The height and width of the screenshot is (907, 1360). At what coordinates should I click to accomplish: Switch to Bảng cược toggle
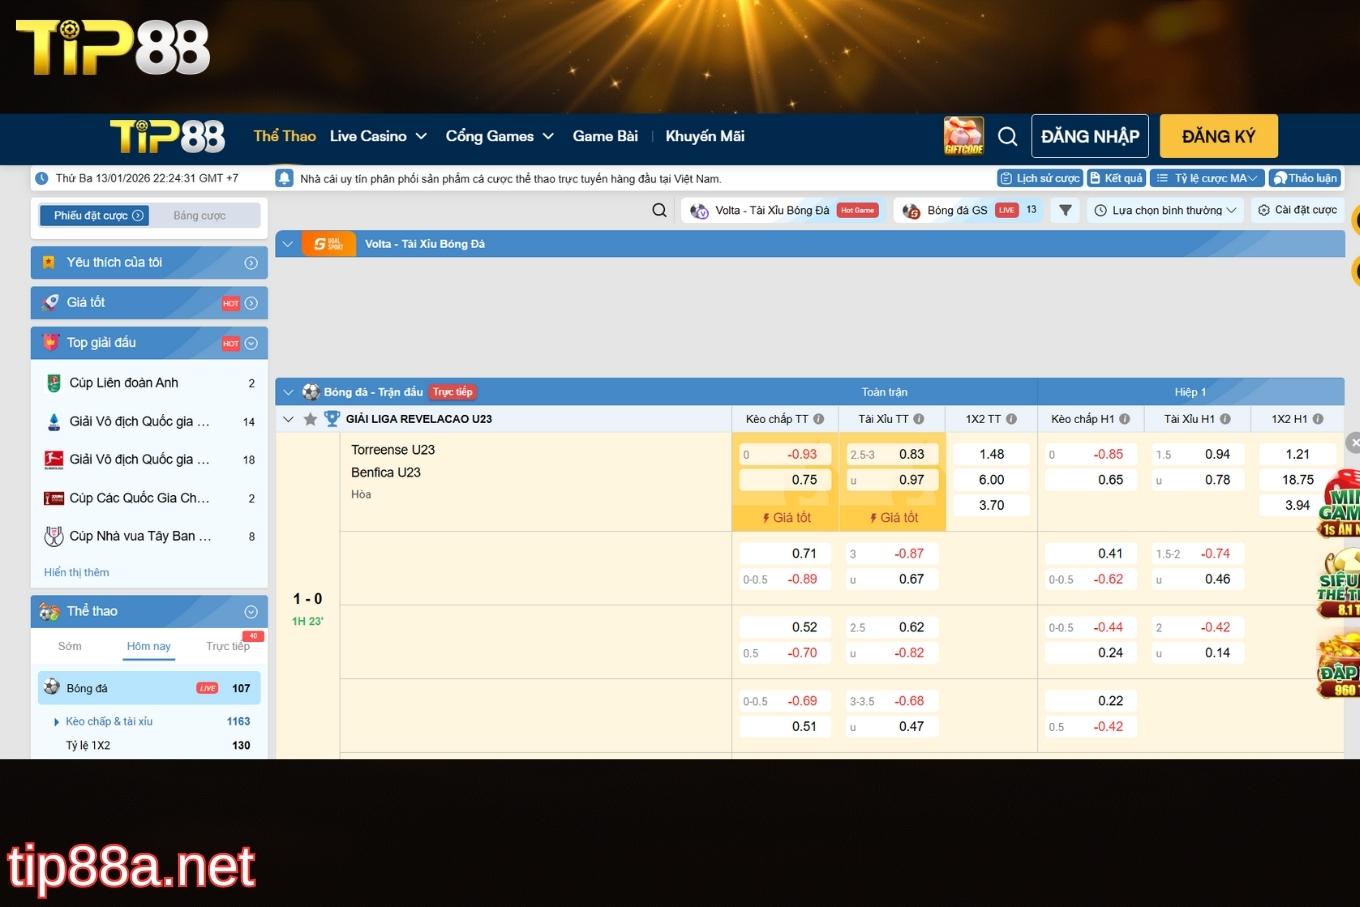[x=199, y=215]
